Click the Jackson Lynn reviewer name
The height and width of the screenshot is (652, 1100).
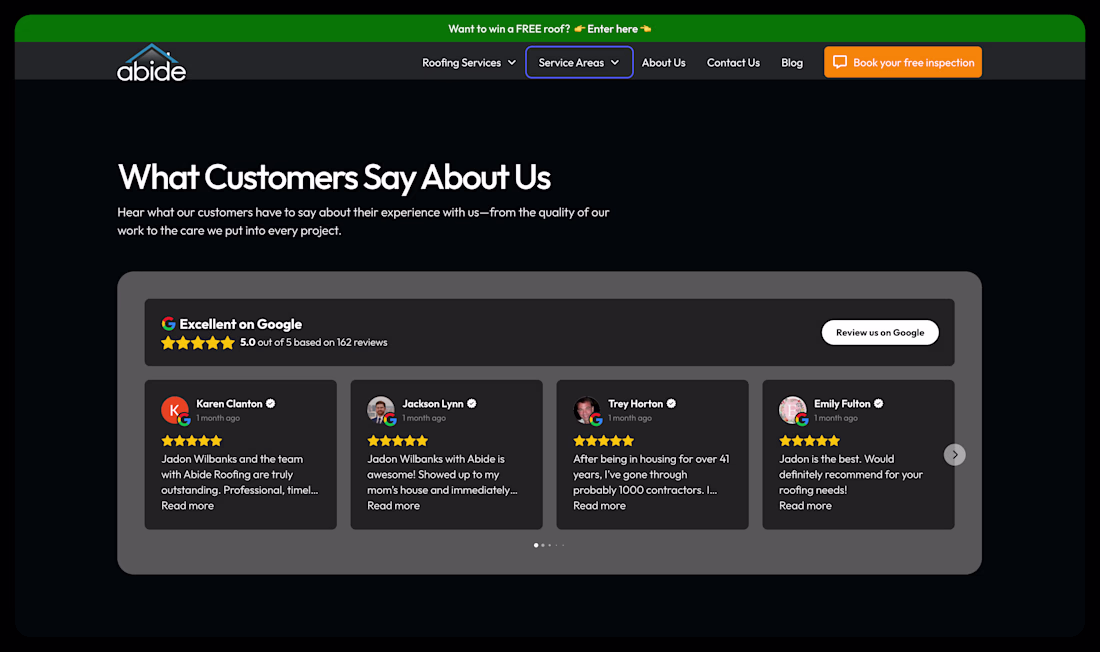tap(433, 404)
